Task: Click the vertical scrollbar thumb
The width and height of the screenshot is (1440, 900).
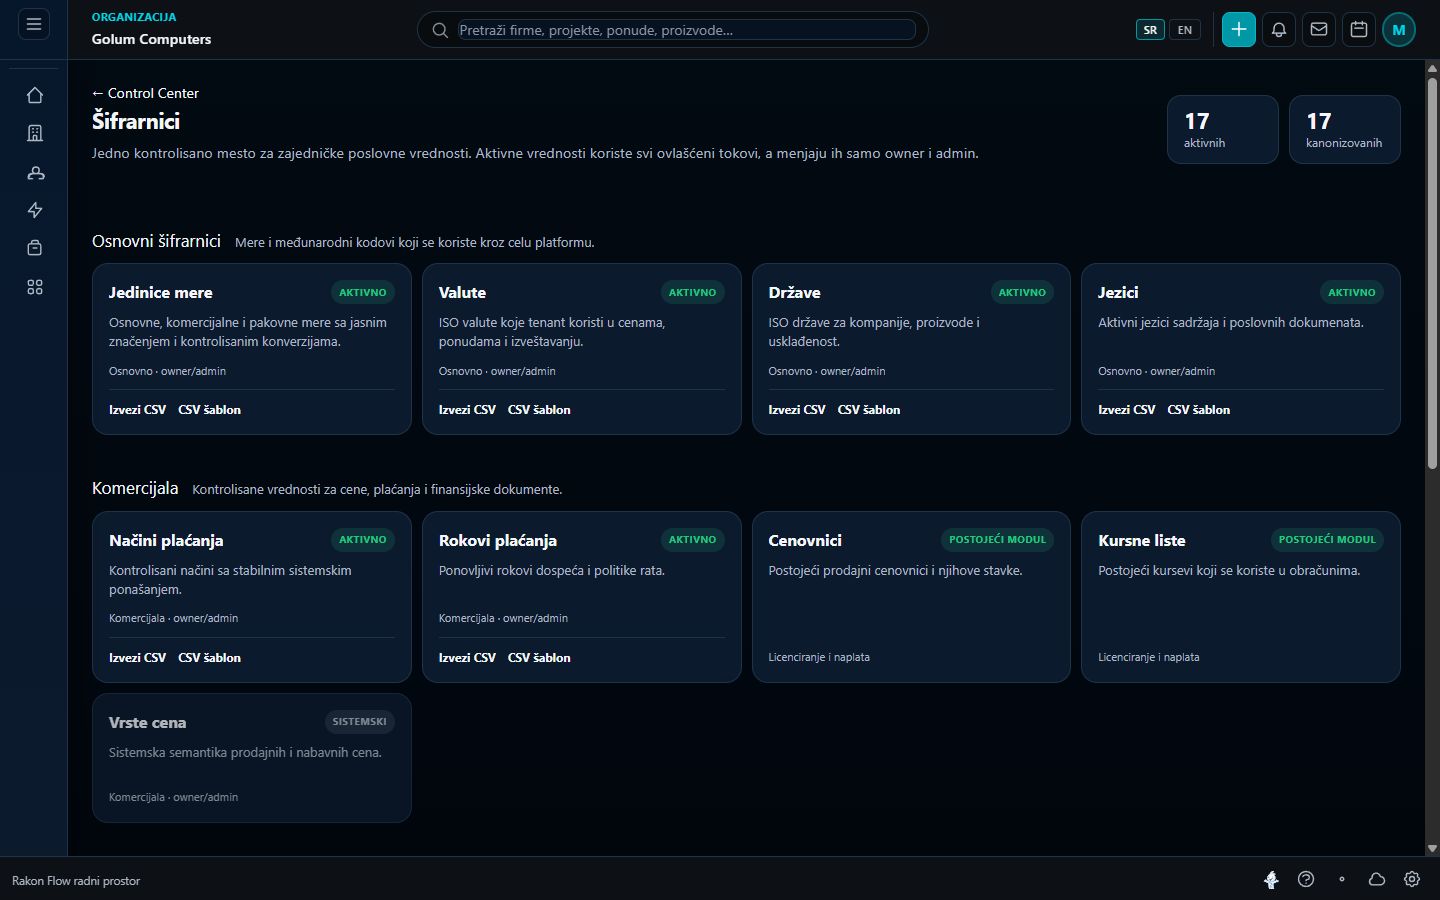Action: [1432, 272]
